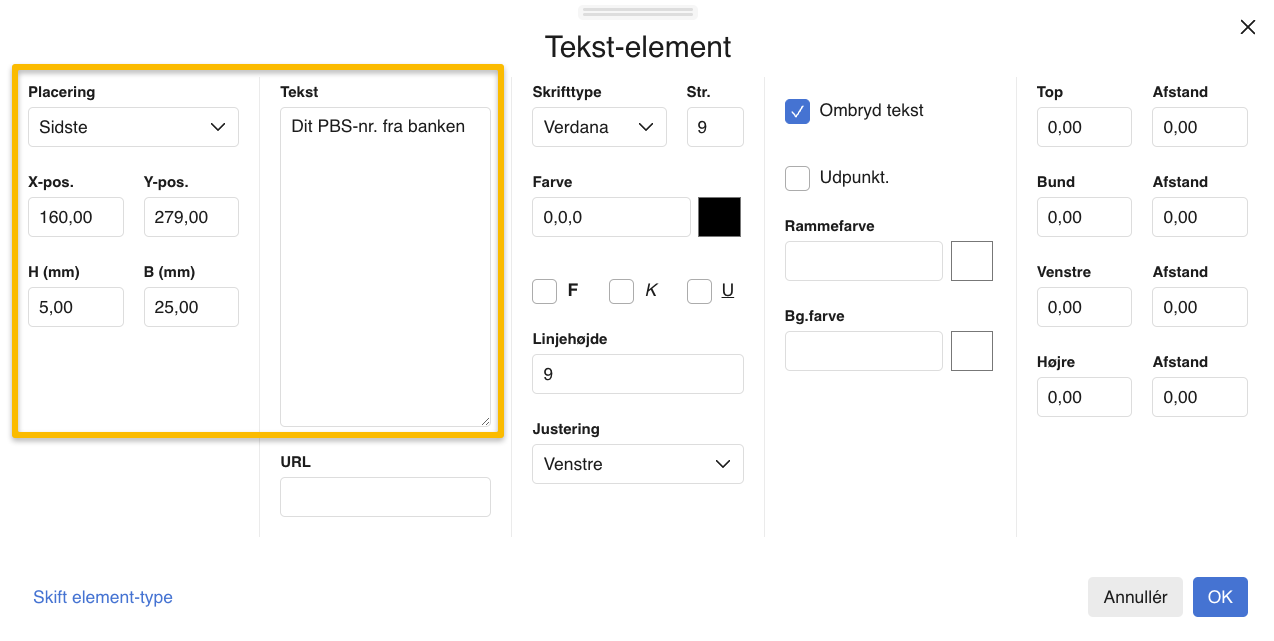Enable underline with the U checkbox
The height and width of the screenshot is (641, 1274).
[x=699, y=291]
